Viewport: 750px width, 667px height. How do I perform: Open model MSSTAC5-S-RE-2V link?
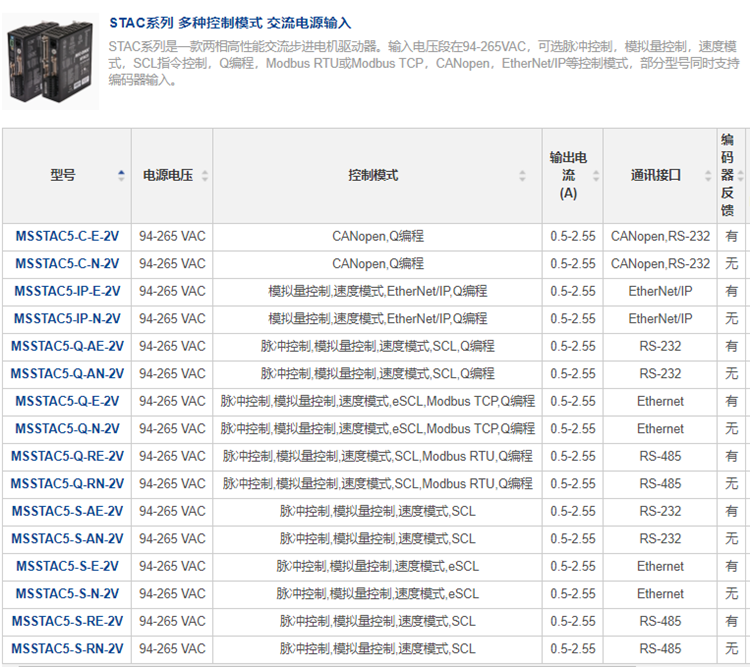click(67, 622)
